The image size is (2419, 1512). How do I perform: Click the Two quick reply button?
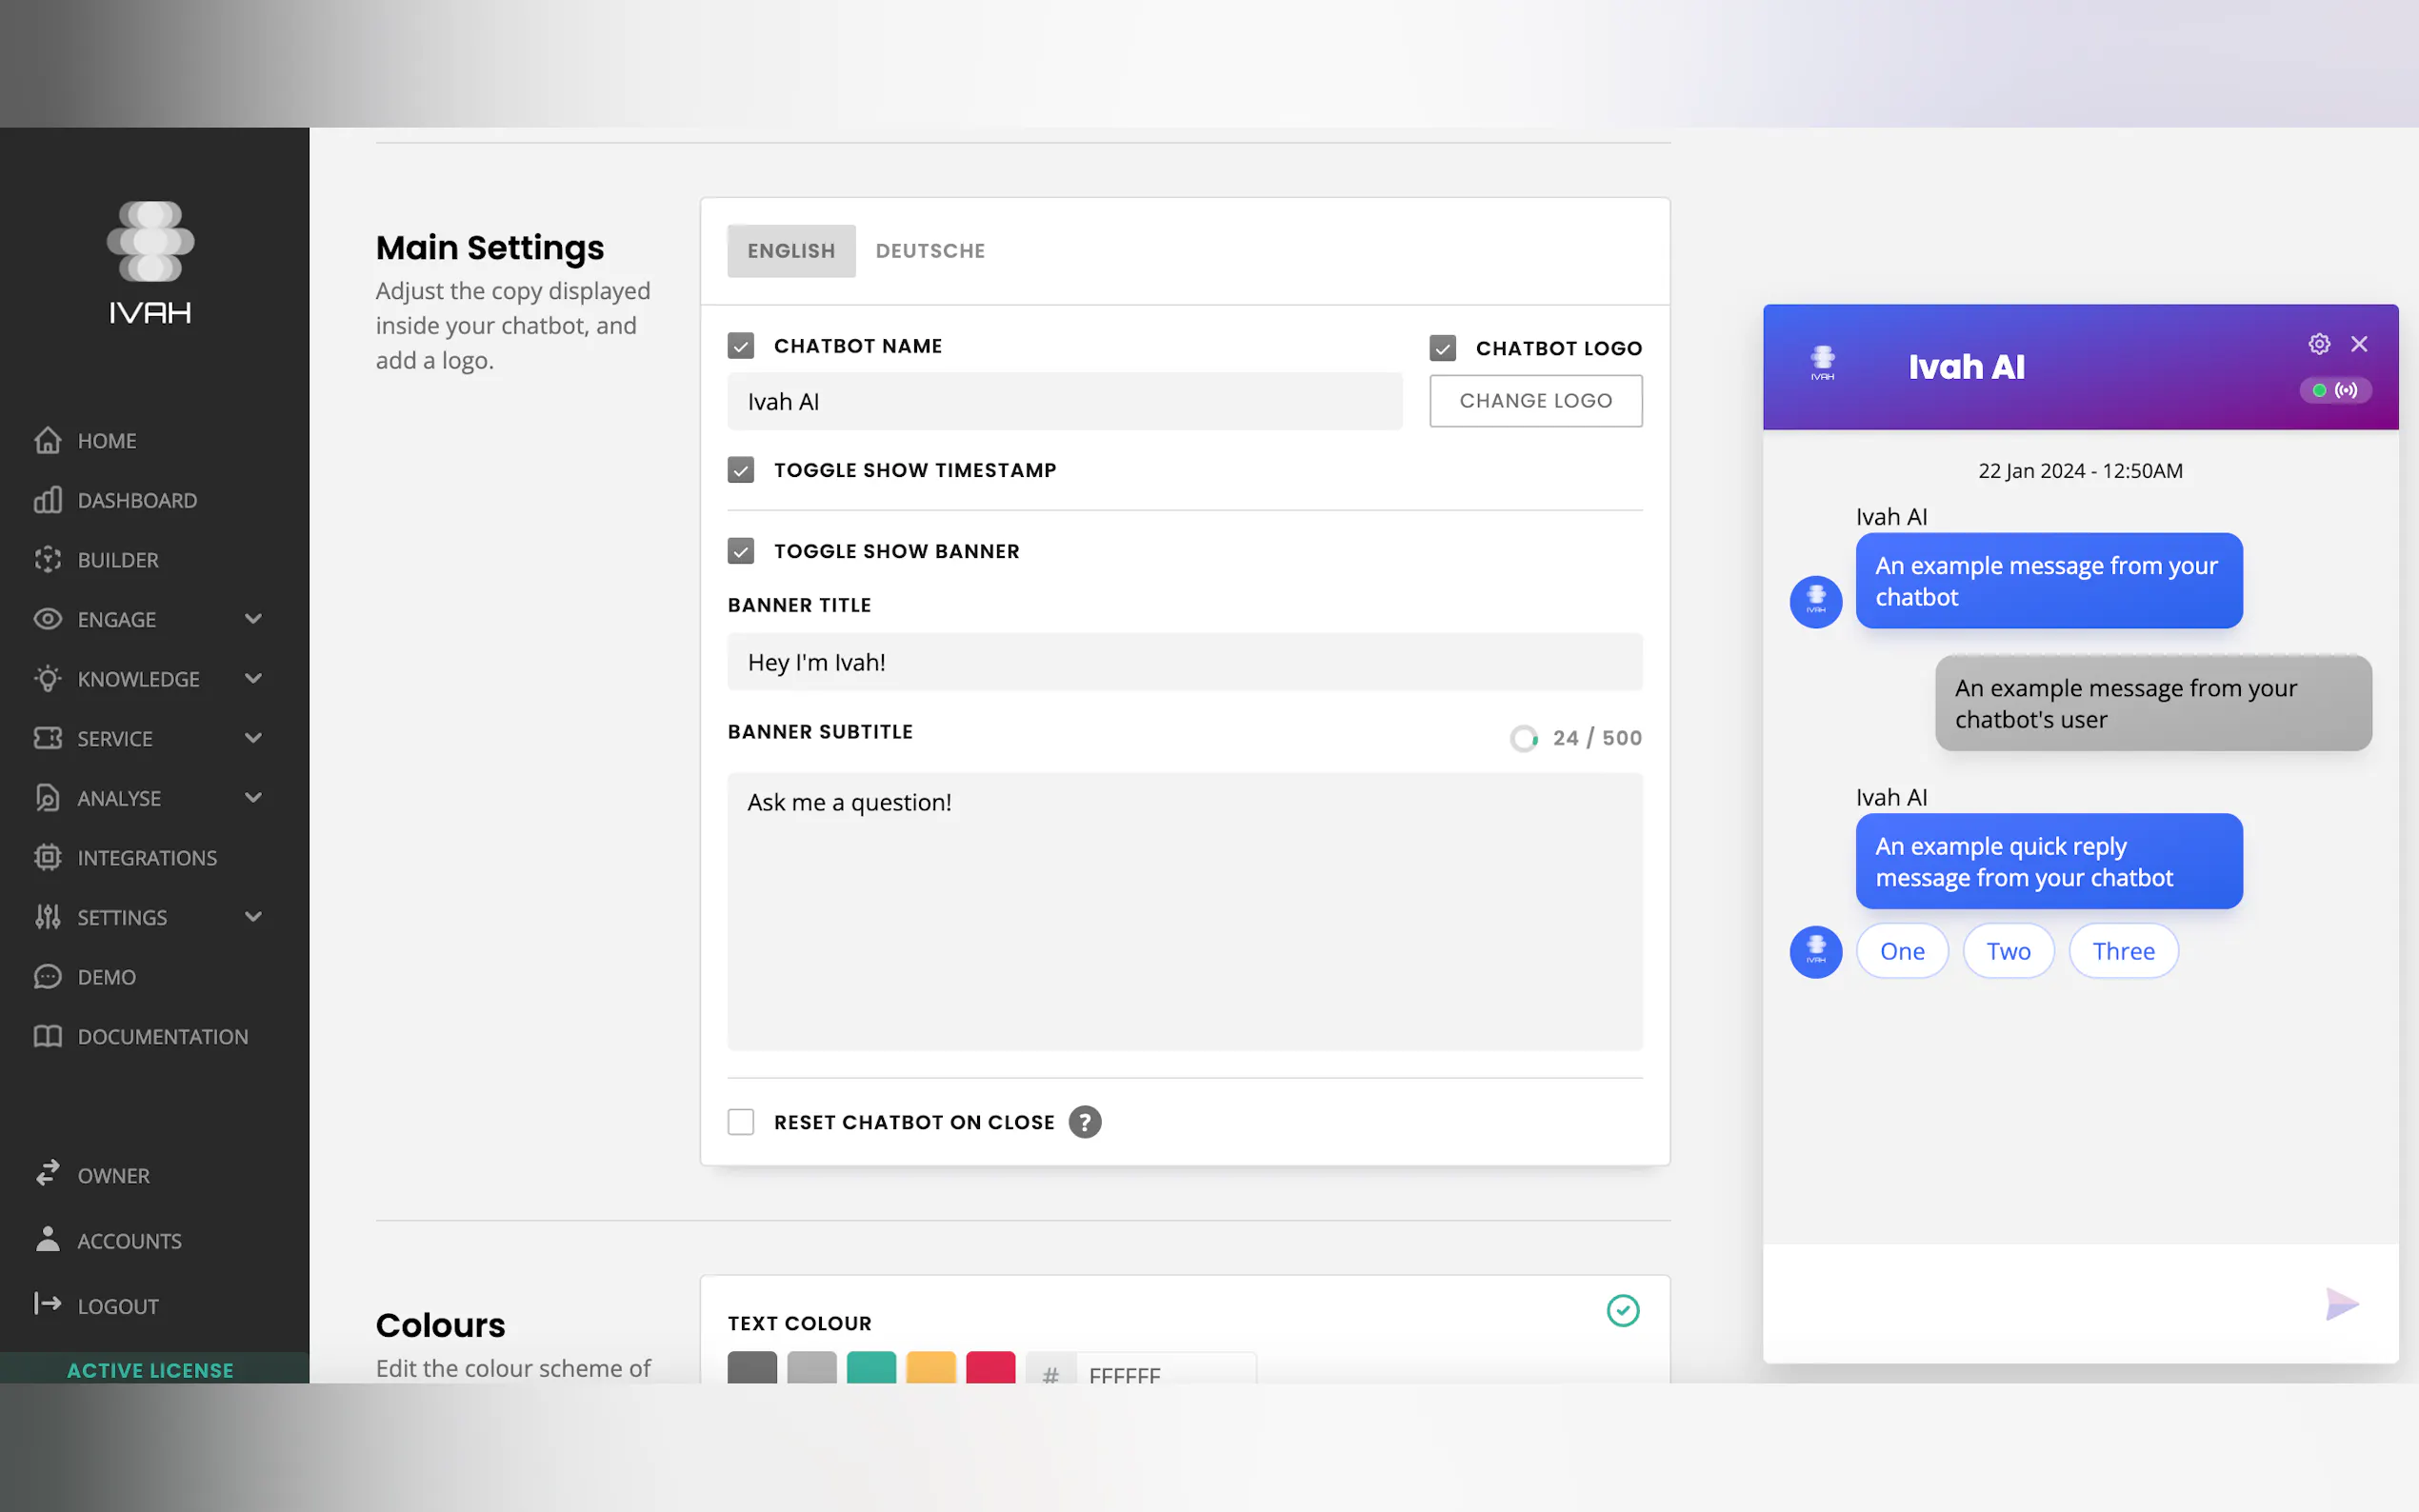[x=2007, y=951]
